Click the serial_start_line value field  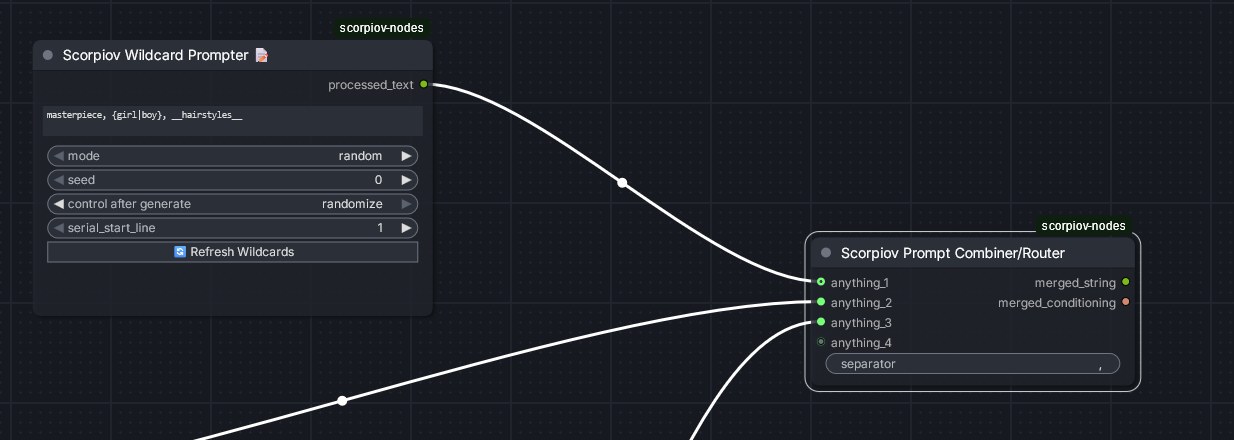(x=232, y=228)
